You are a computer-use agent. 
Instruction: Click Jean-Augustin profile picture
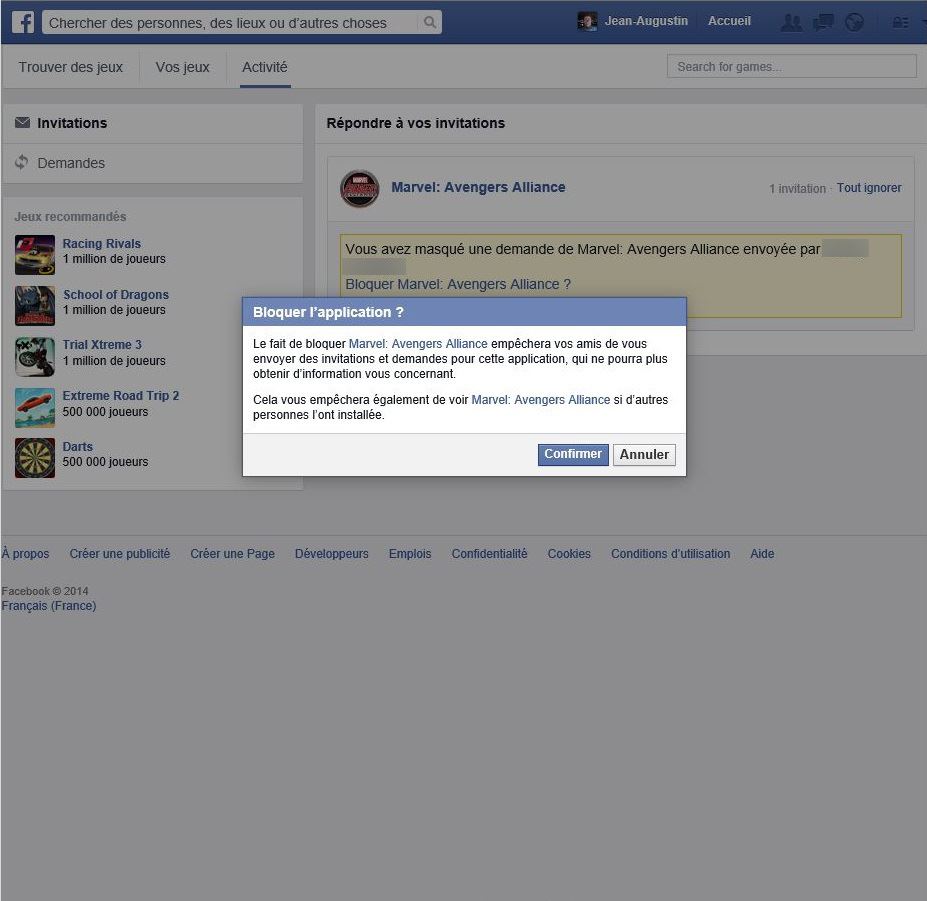(586, 21)
